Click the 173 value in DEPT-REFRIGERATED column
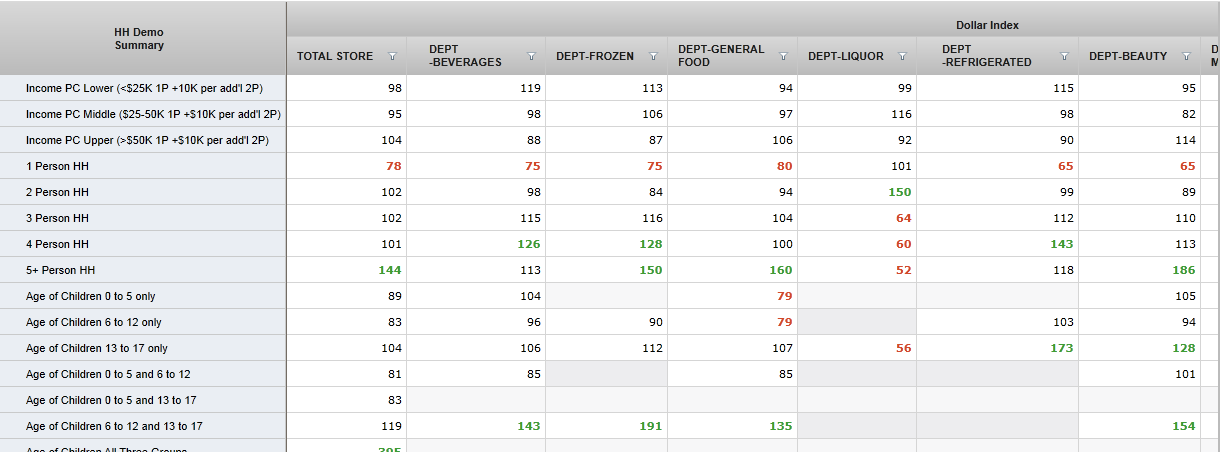The width and height of the screenshot is (1220, 452). click(1061, 348)
